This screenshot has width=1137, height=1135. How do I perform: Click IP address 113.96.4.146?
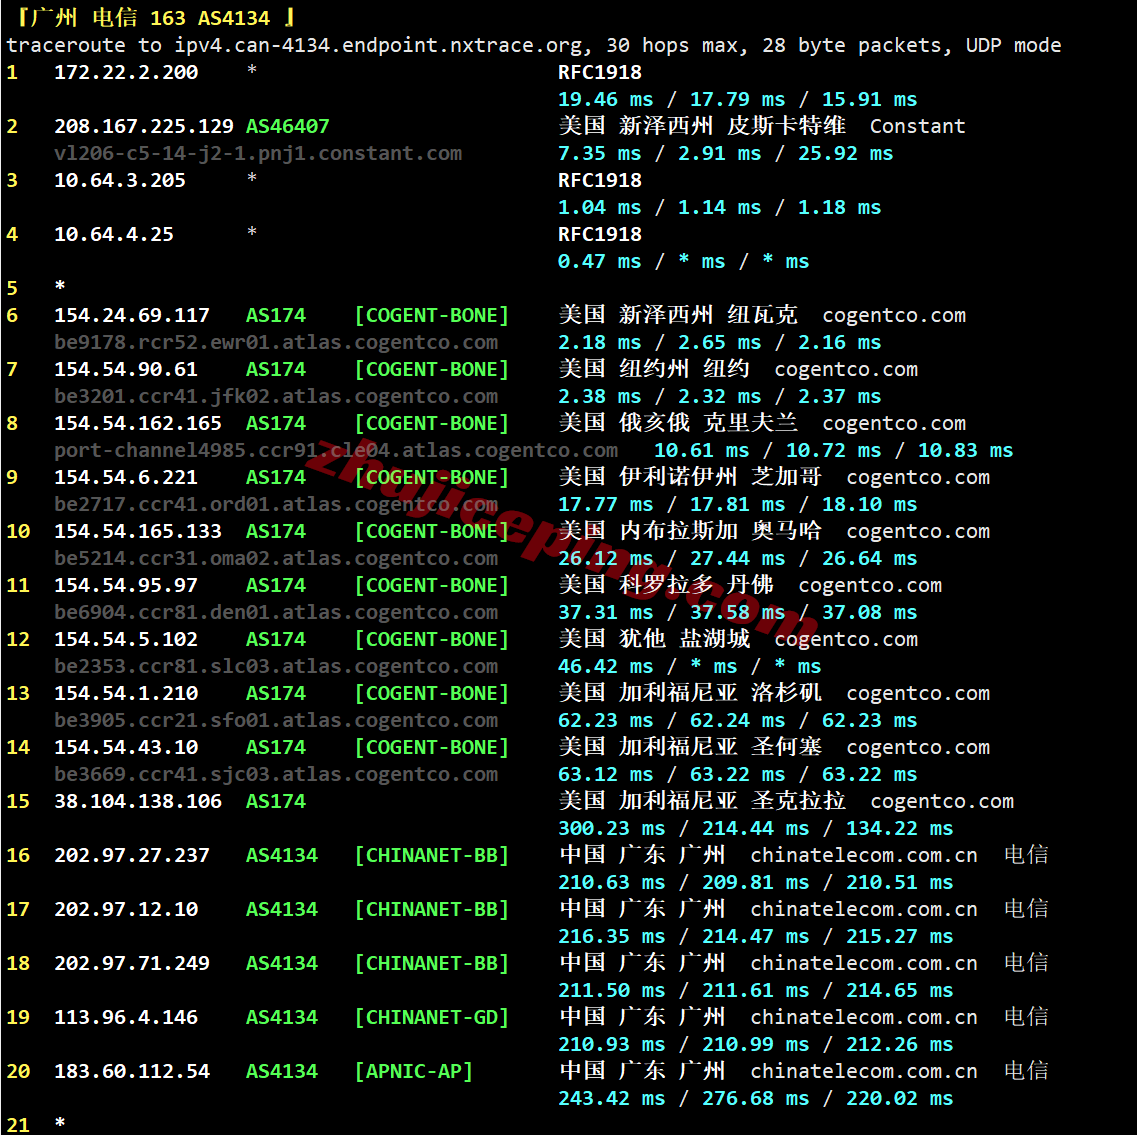pyautogui.click(x=125, y=1018)
